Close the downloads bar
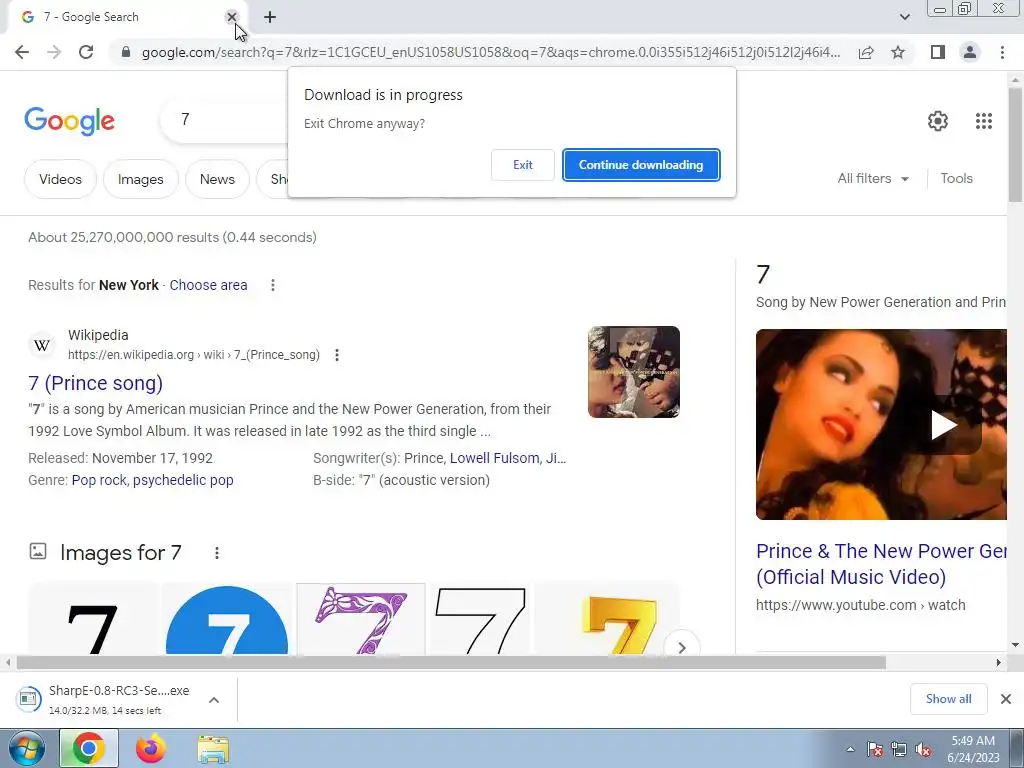The width and height of the screenshot is (1024, 768). tap(1006, 699)
